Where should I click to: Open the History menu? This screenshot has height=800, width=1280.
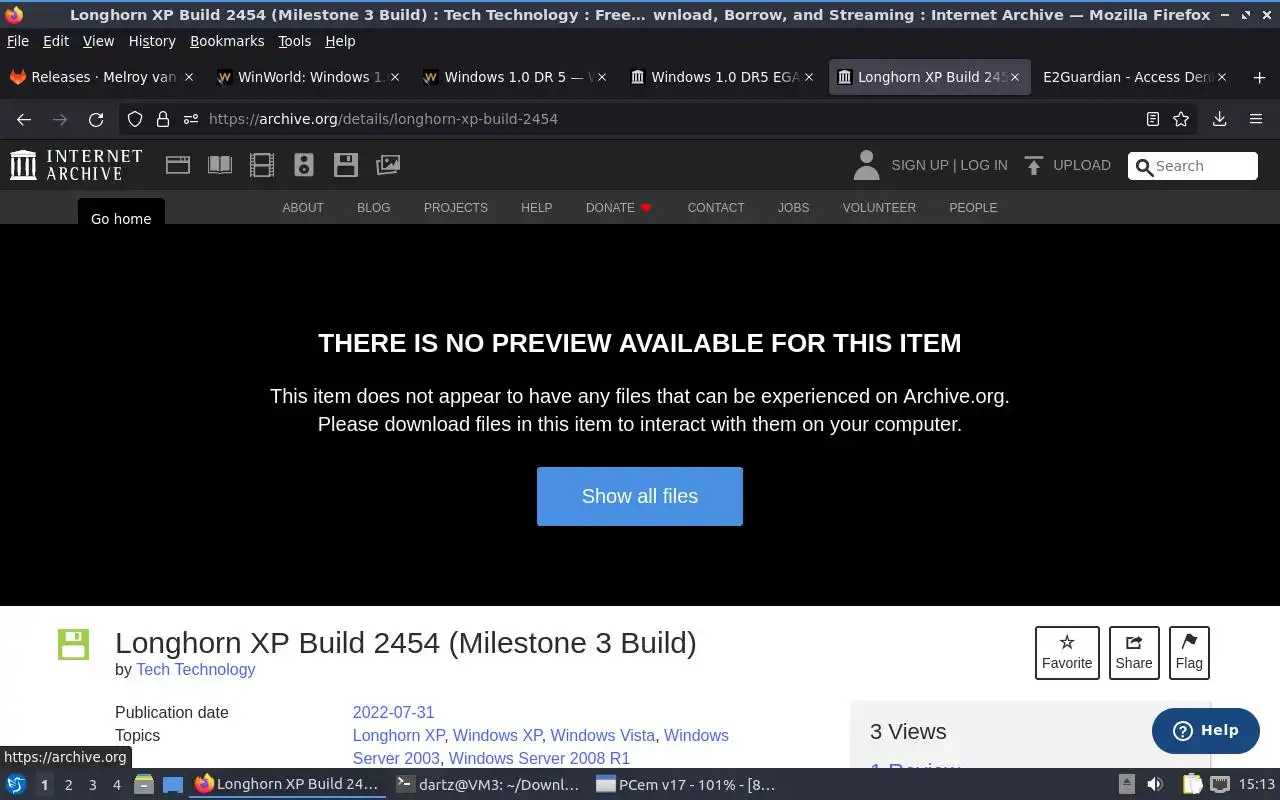click(152, 41)
